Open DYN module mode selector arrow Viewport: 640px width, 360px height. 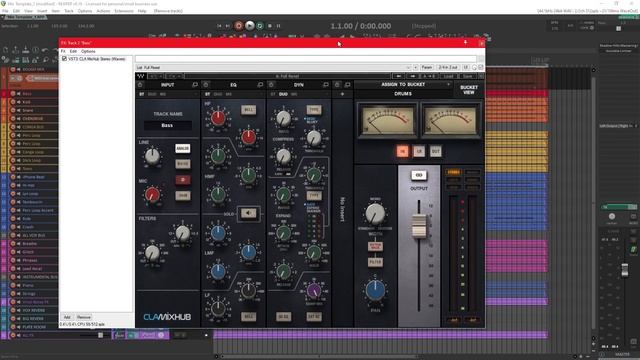point(326,94)
